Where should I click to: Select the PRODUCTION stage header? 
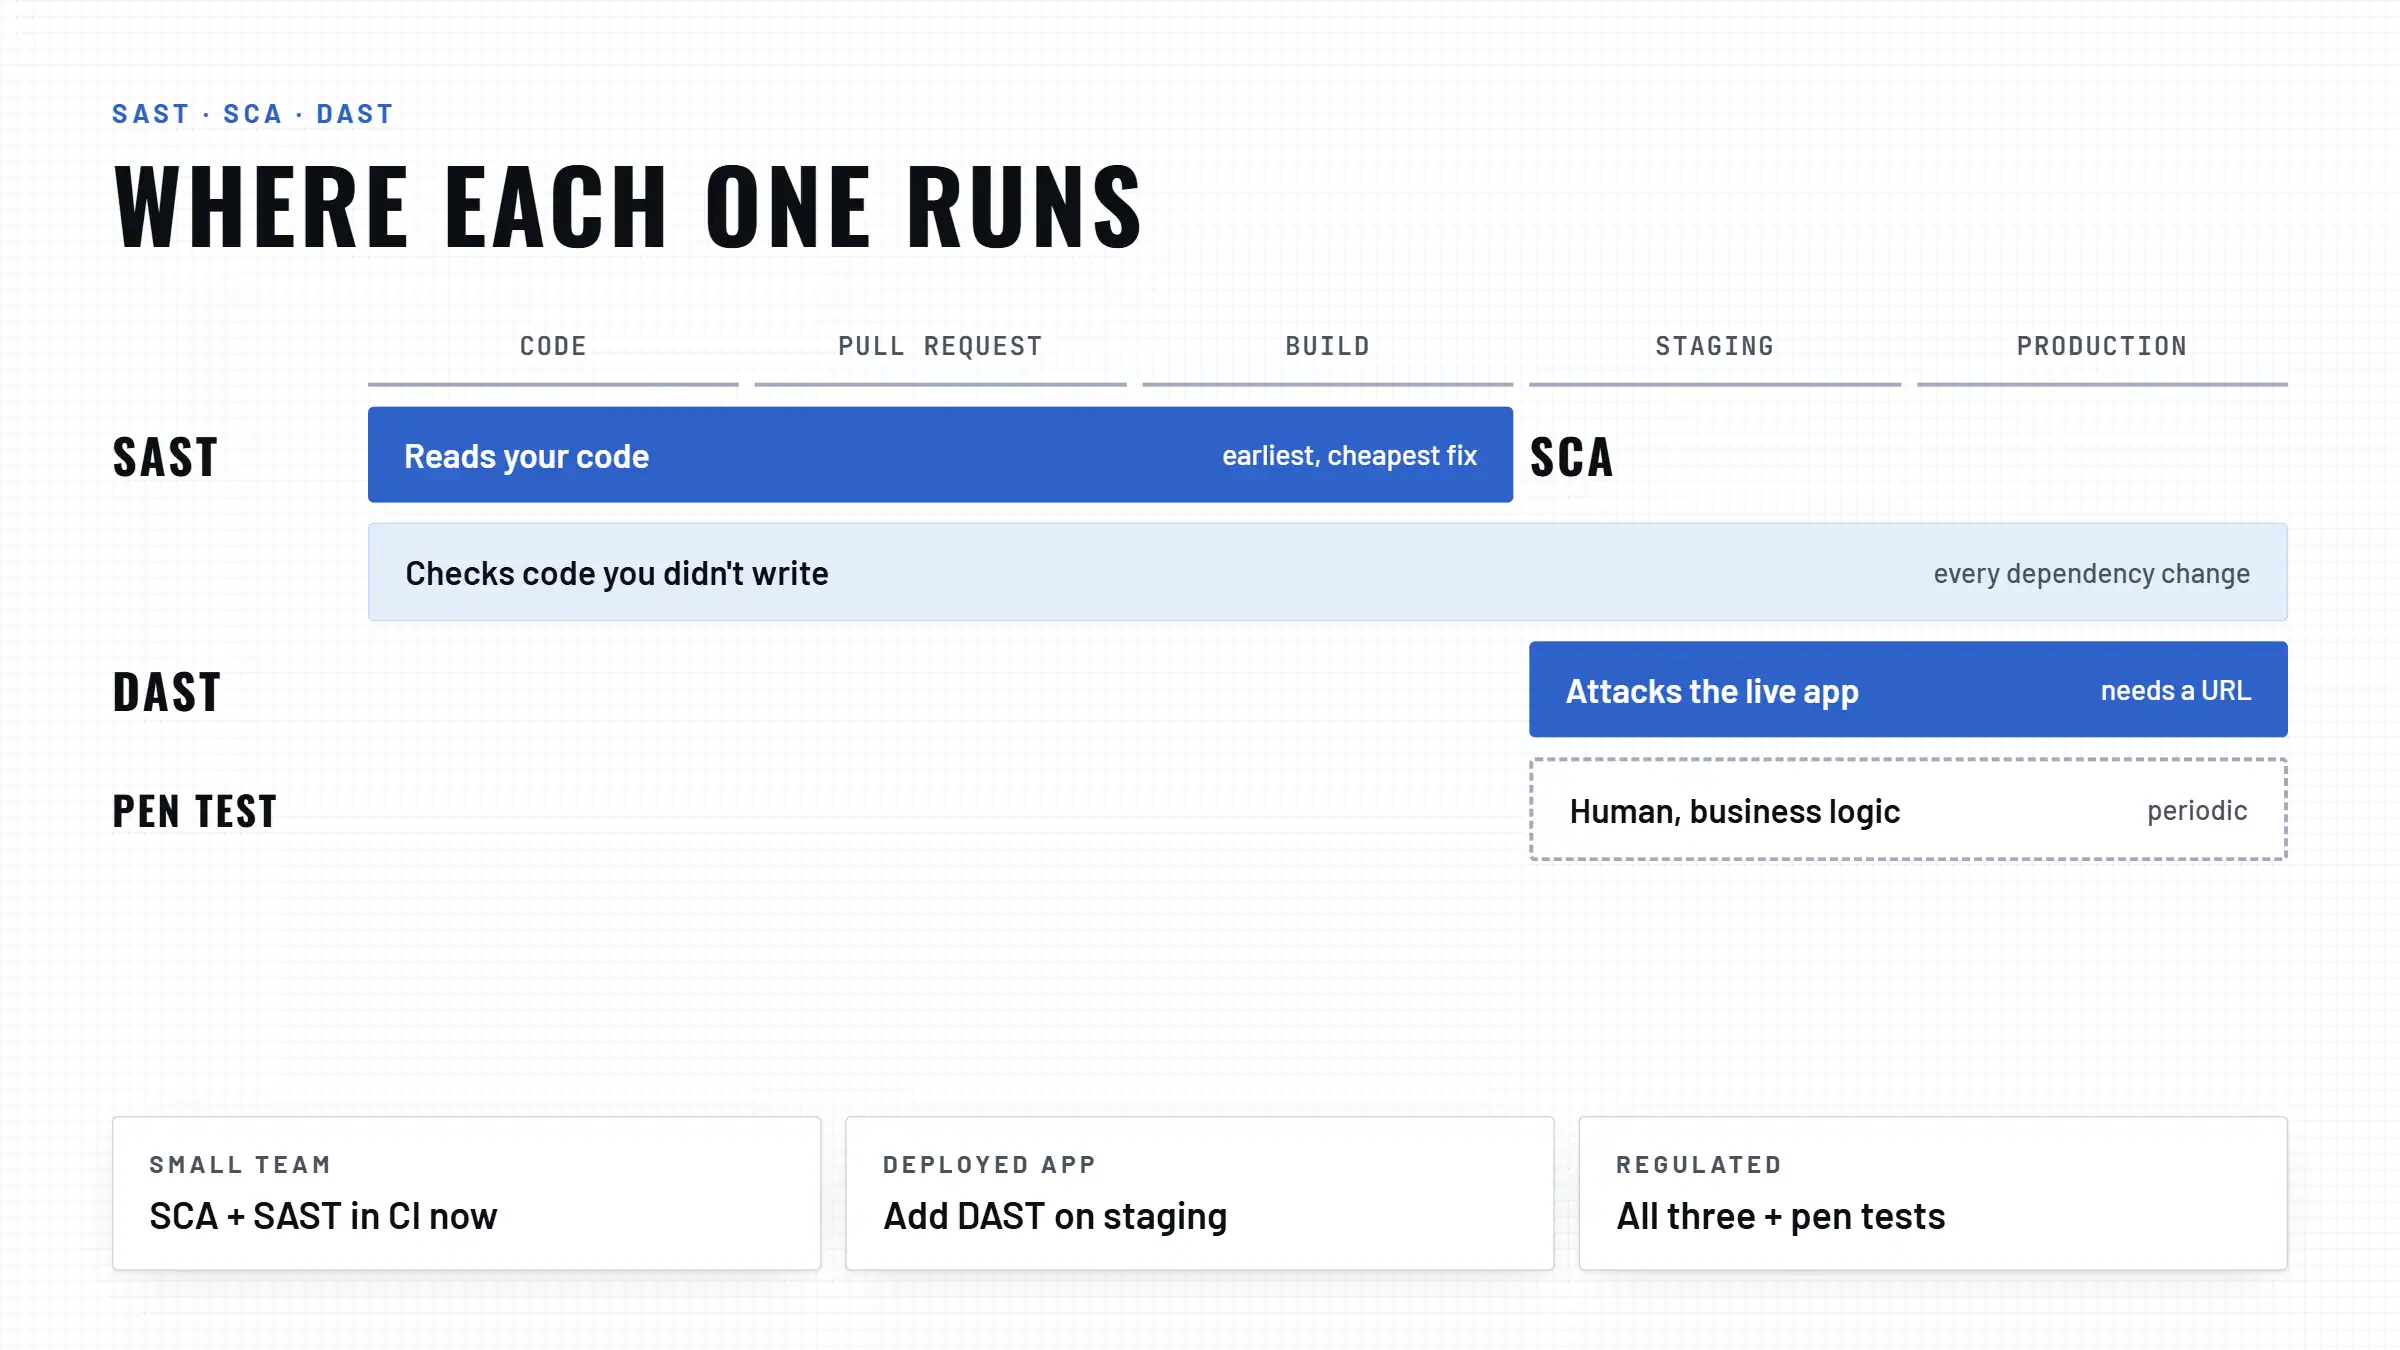point(2102,346)
